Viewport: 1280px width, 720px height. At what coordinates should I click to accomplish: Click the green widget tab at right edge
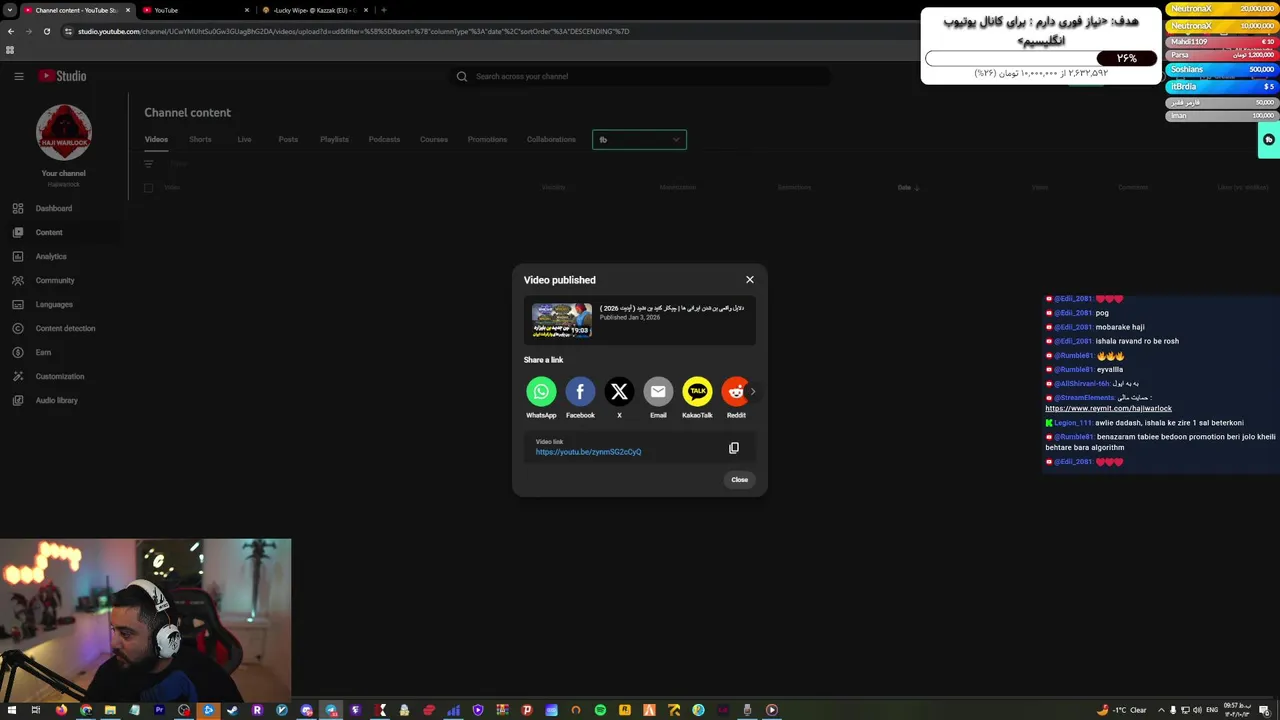point(1269,140)
